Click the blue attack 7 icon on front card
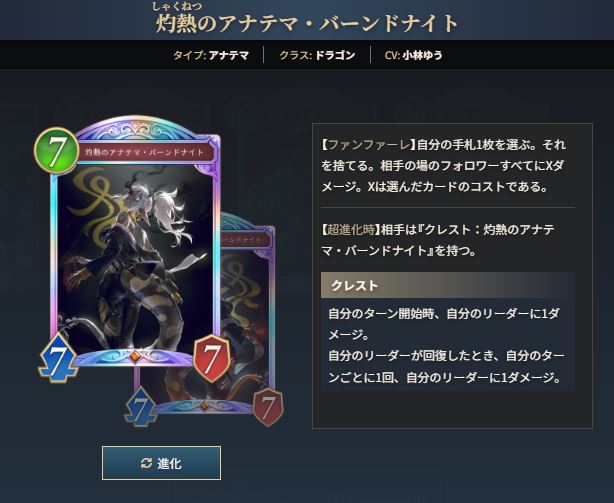The height and width of the screenshot is (503, 614). coord(58,359)
